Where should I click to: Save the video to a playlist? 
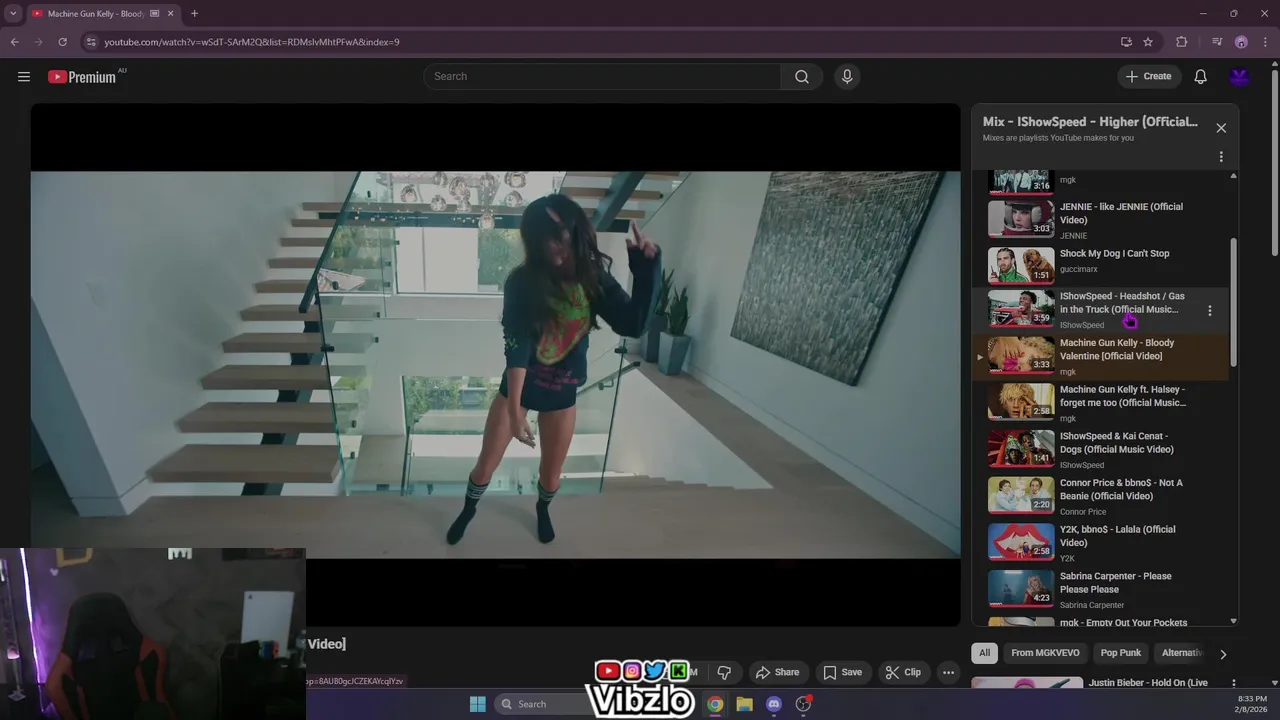tap(842, 672)
